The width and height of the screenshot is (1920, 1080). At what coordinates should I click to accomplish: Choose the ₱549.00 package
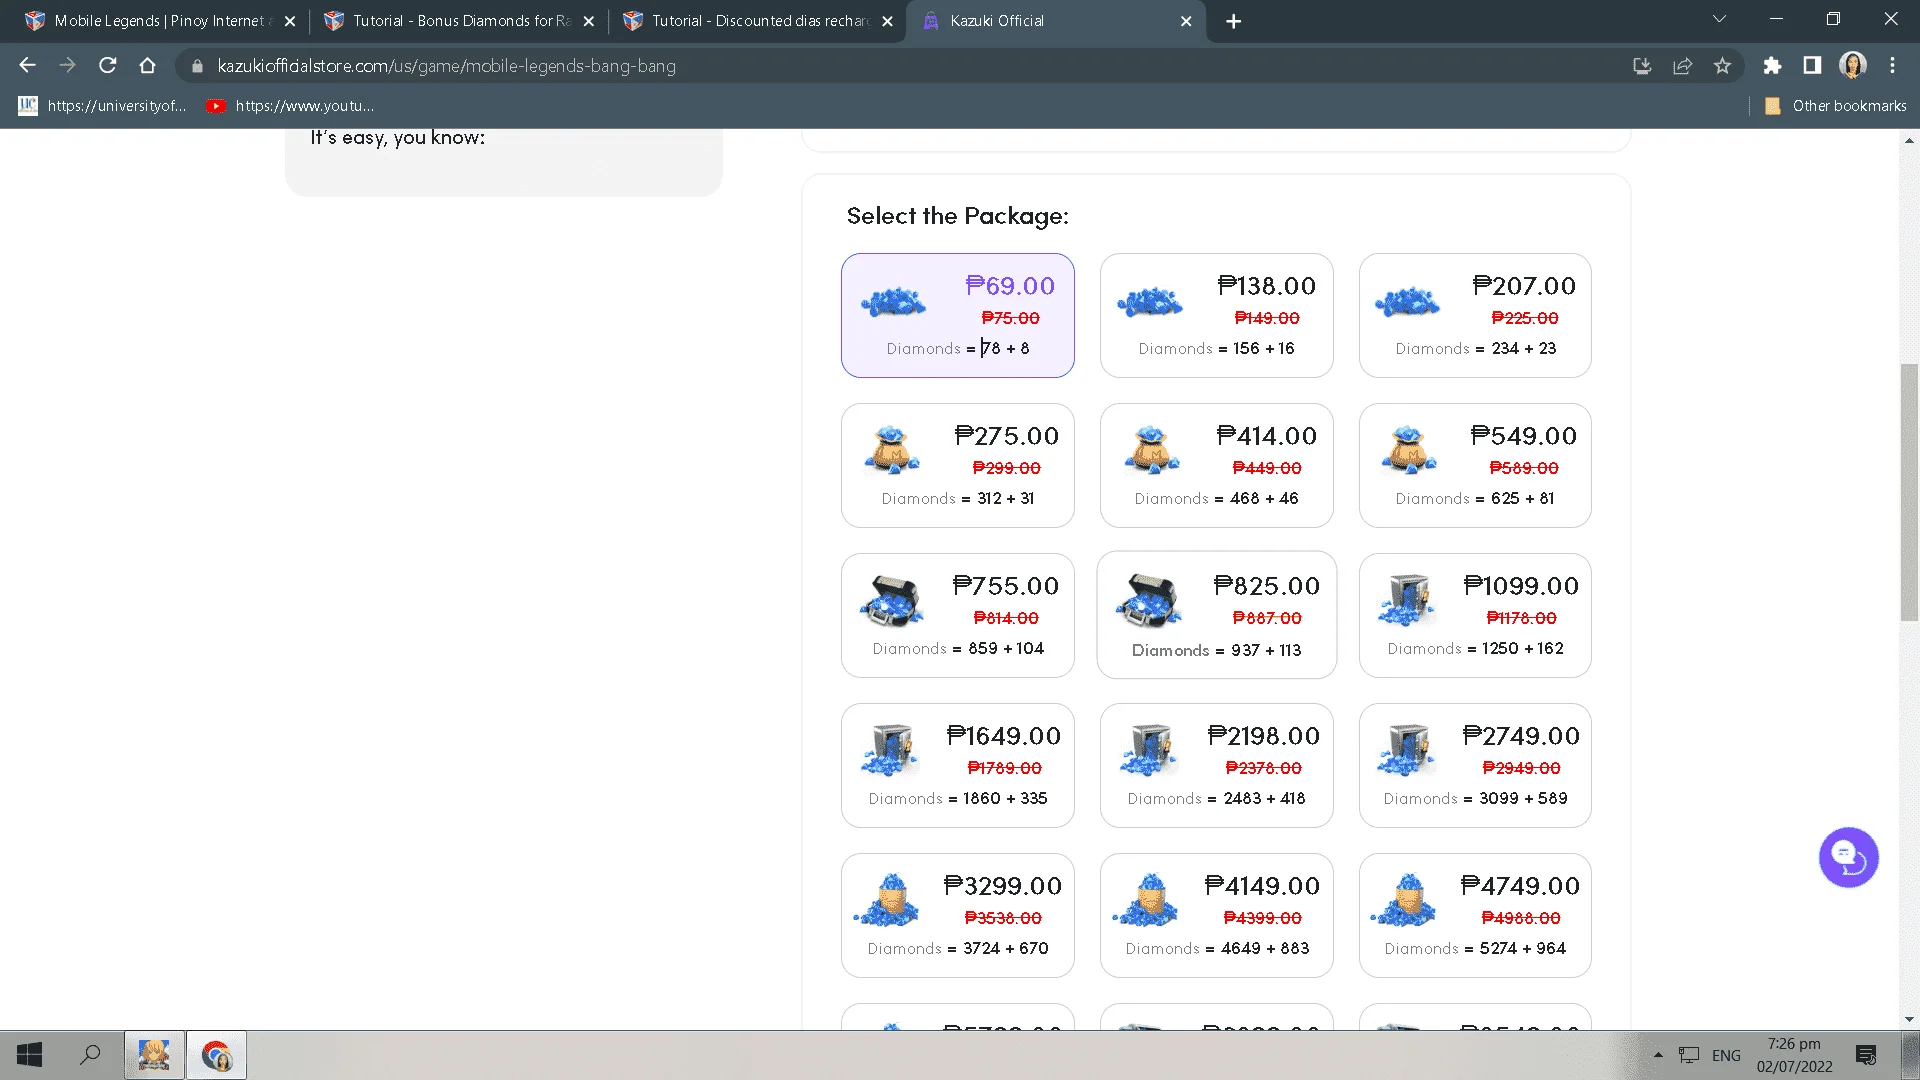point(1475,465)
